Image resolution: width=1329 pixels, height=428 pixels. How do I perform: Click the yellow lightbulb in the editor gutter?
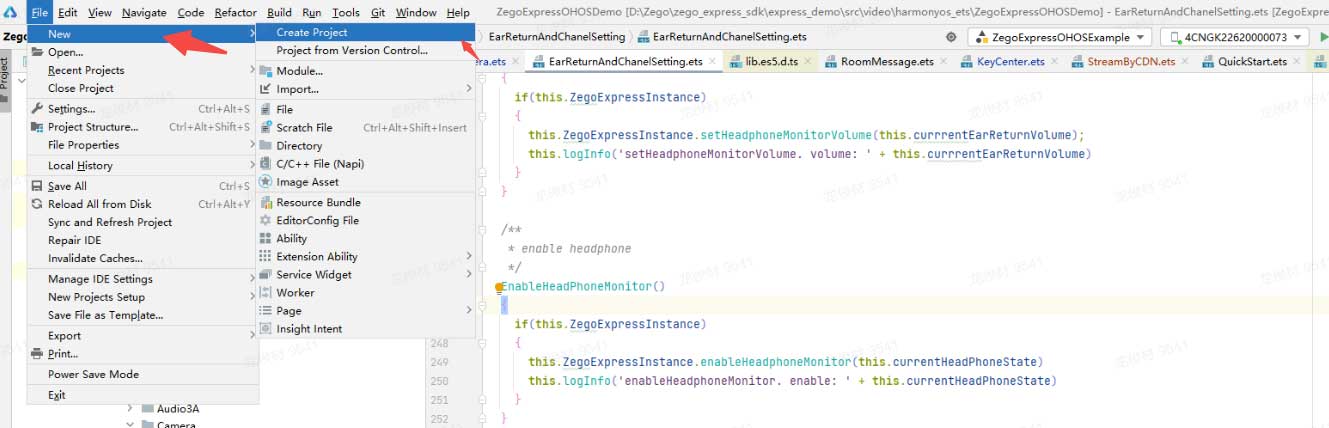[x=499, y=288]
